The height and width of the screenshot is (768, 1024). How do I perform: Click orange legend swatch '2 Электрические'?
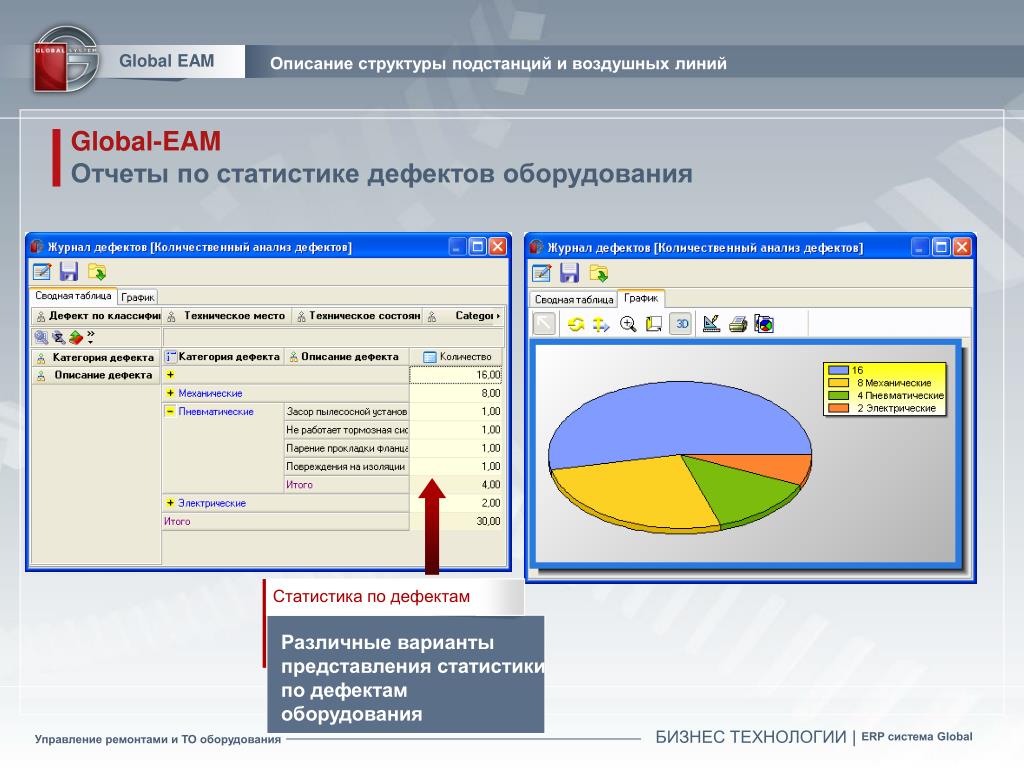click(838, 408)
